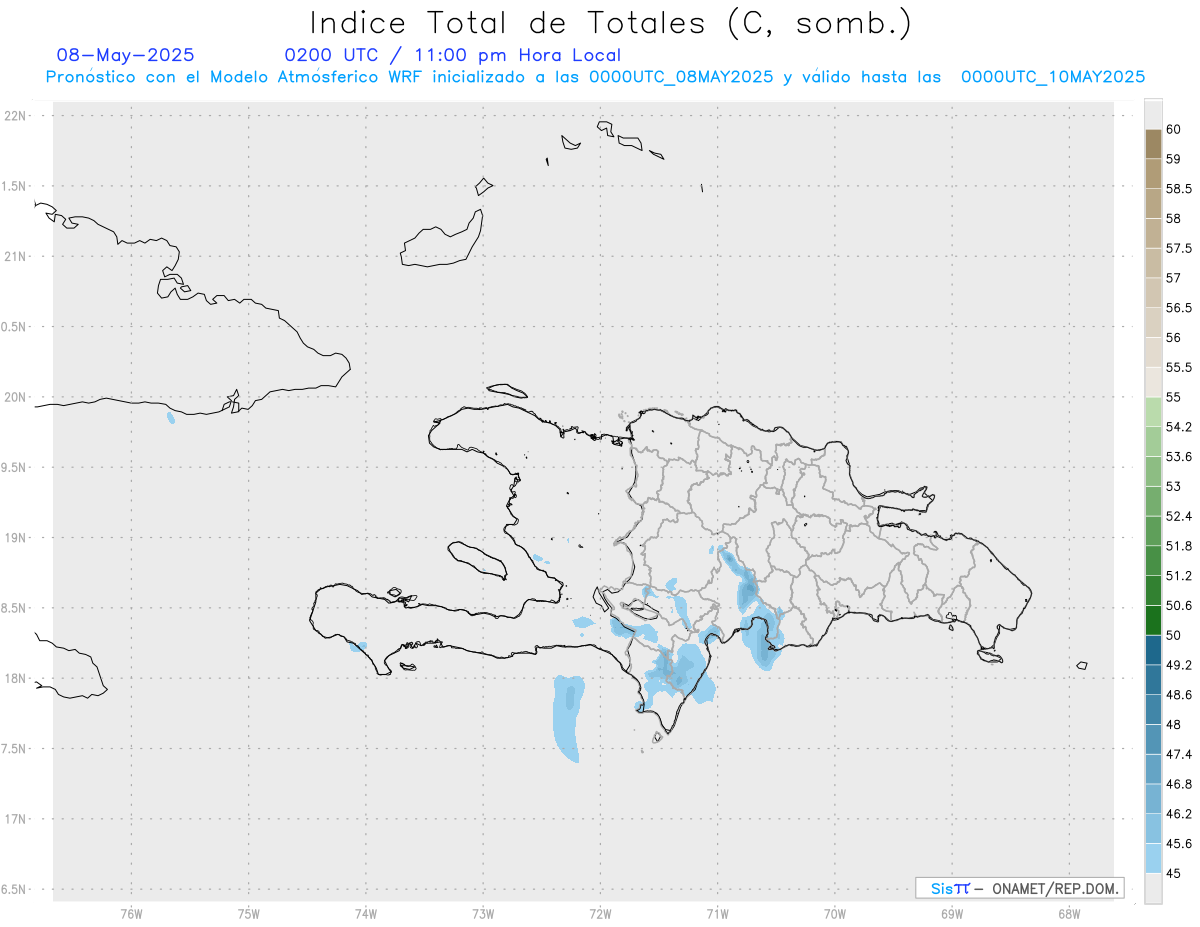Click the dark brown swatch between 59 and 60

coord(1153,144)
